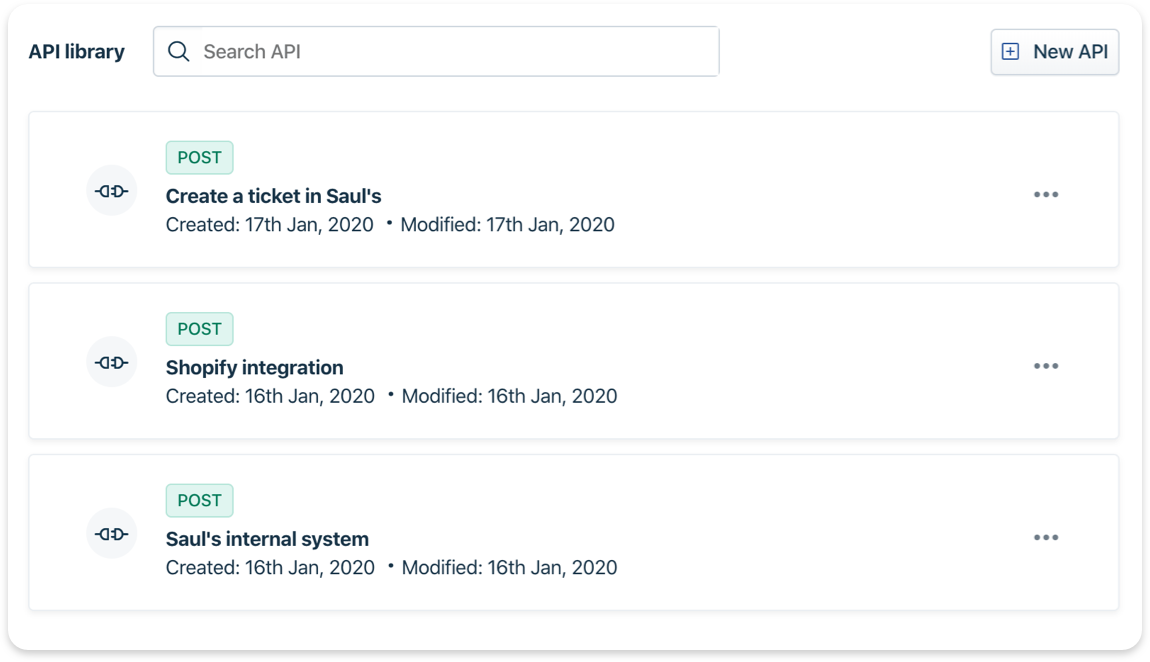1150x662 pixels.
Task: Open more options for Saul's internal system
Action: pos(1046,538)
